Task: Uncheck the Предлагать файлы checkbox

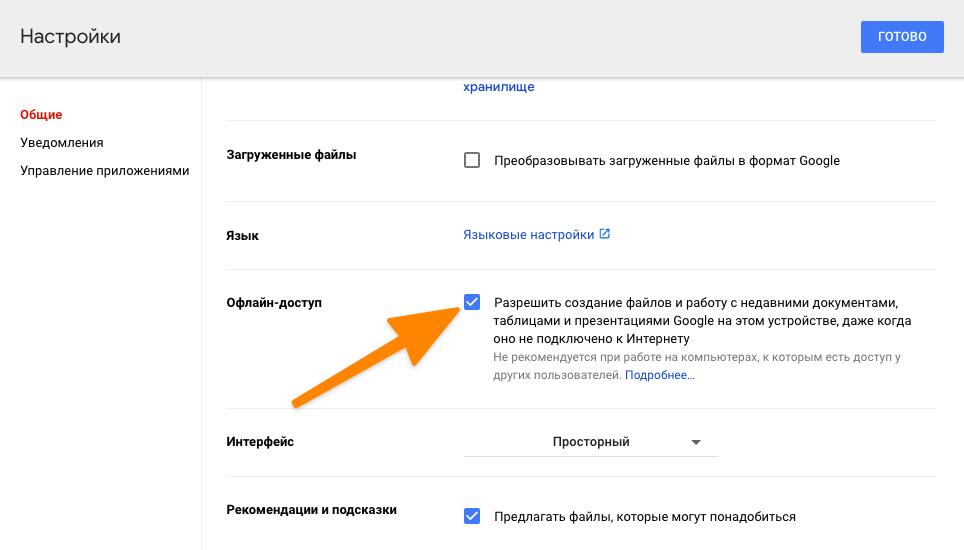Action: tap(472, 516)
